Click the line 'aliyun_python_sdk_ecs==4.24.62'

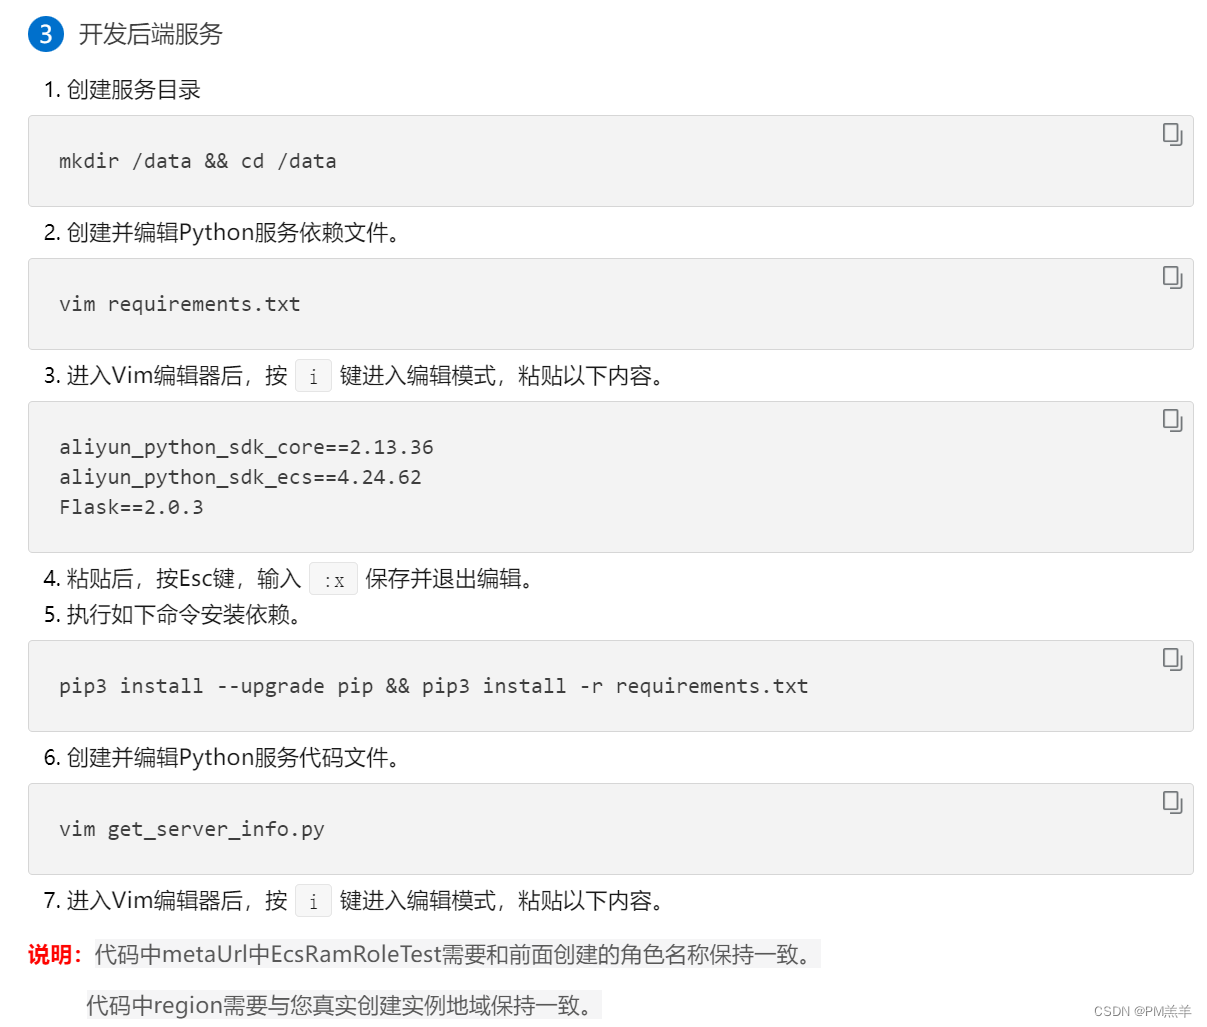(240, 477)
